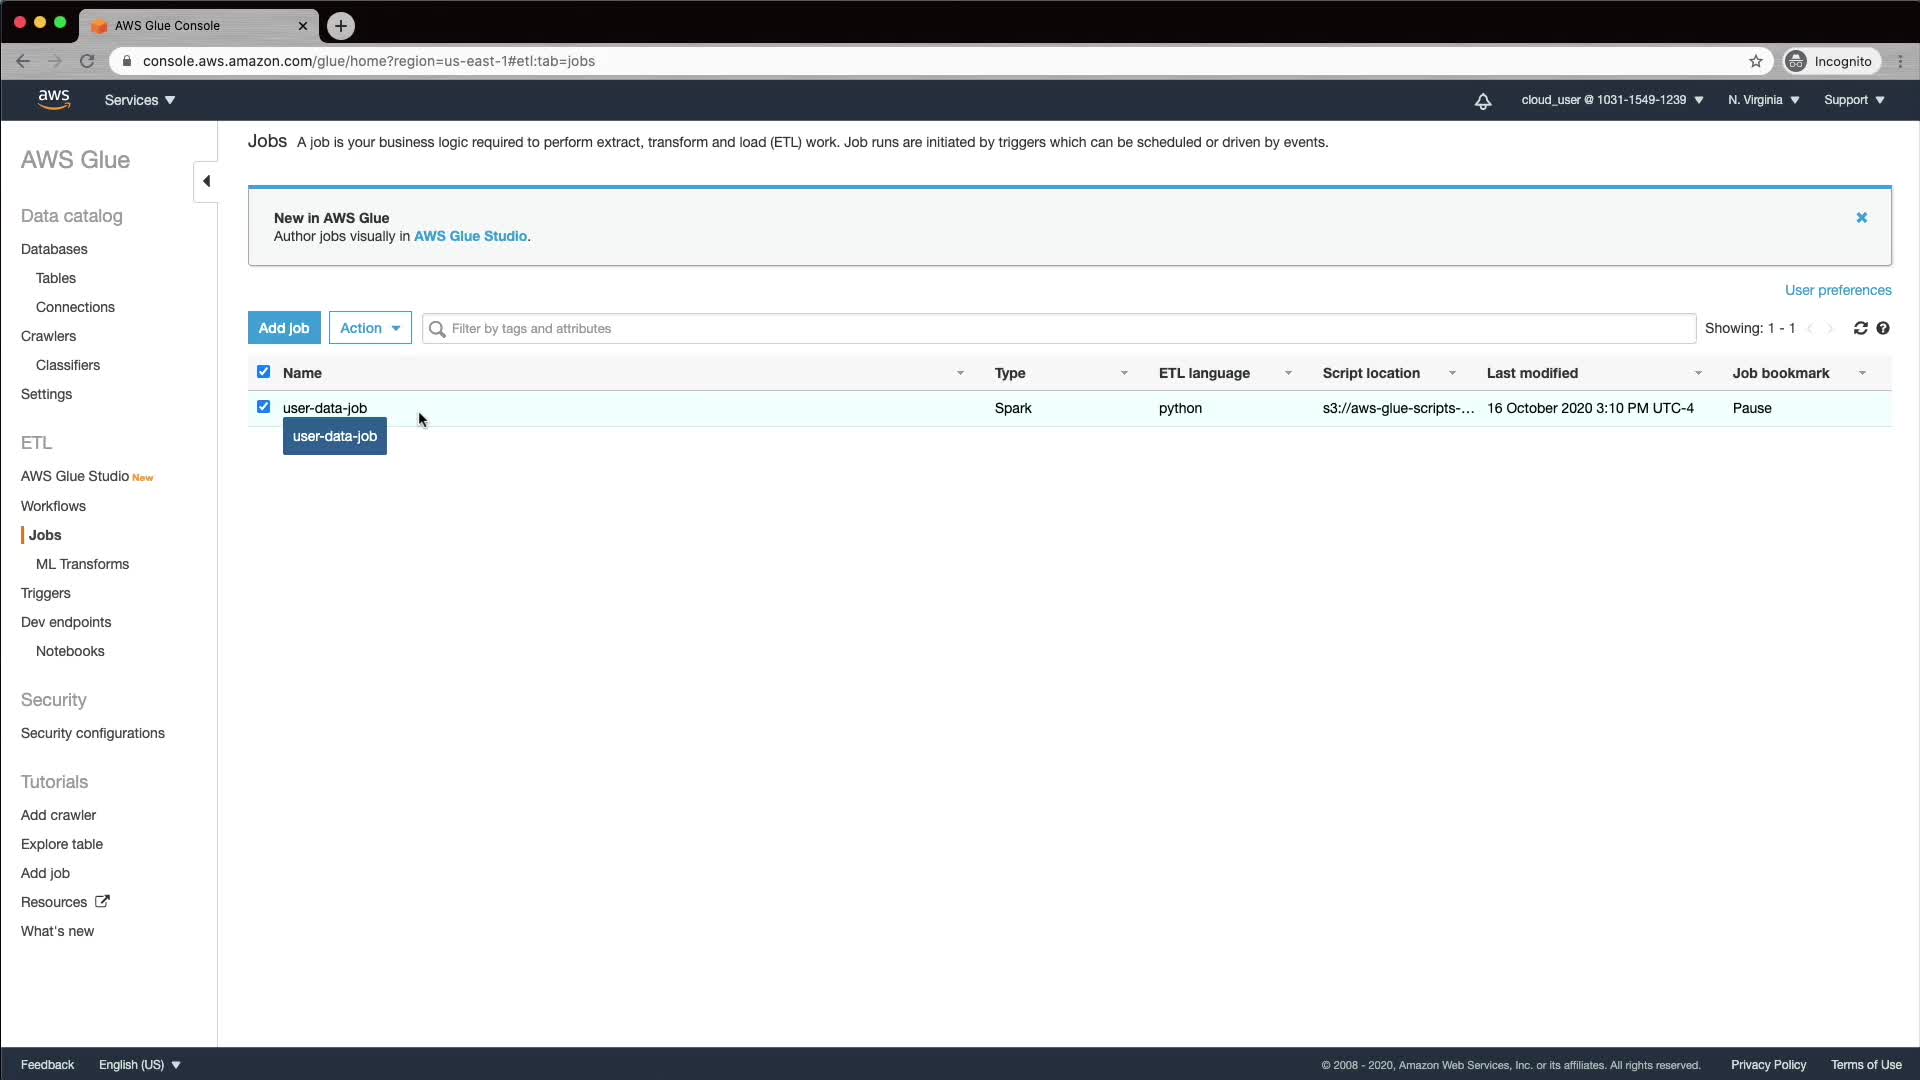1920x1080 pixels.
Task: Open the Action dropdown
Action: pyautogui.click(x=370, y=328)
